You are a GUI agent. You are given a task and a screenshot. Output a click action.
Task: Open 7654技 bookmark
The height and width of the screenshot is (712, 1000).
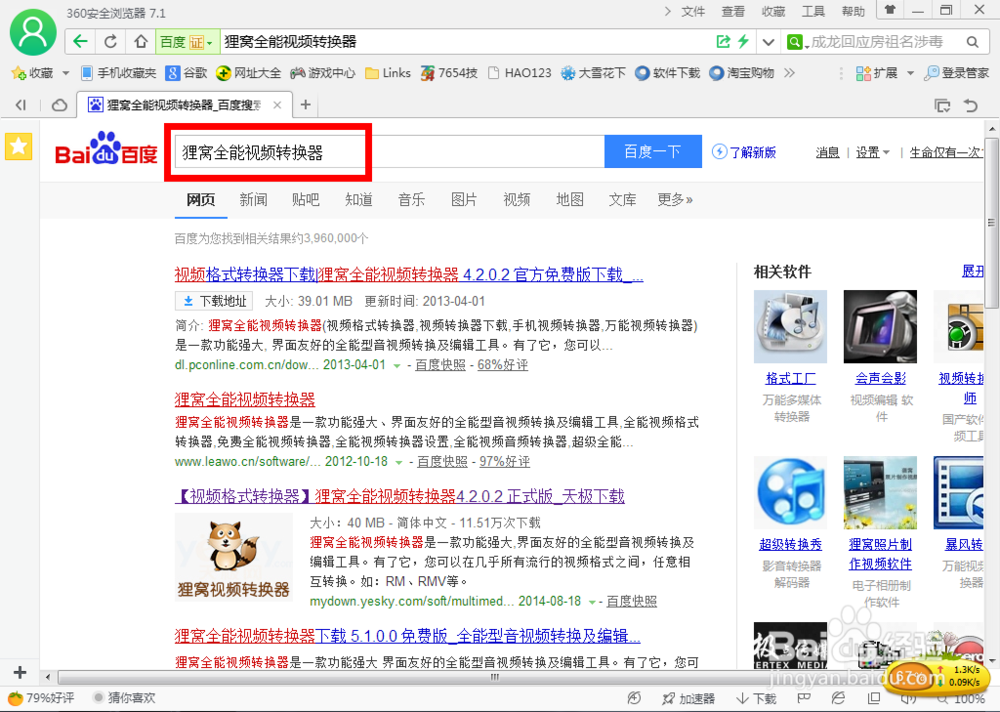pyautogui.click(x=449, y=73)
